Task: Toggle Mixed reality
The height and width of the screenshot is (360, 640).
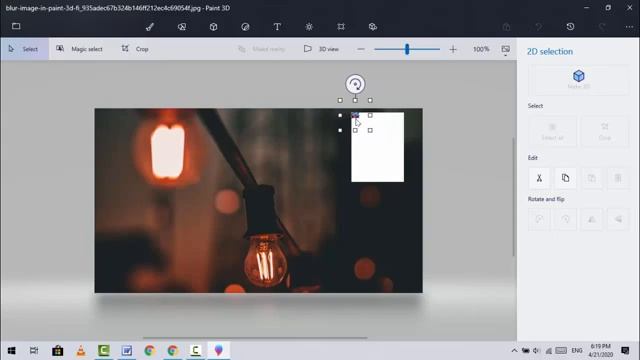Action: point(262,49)
